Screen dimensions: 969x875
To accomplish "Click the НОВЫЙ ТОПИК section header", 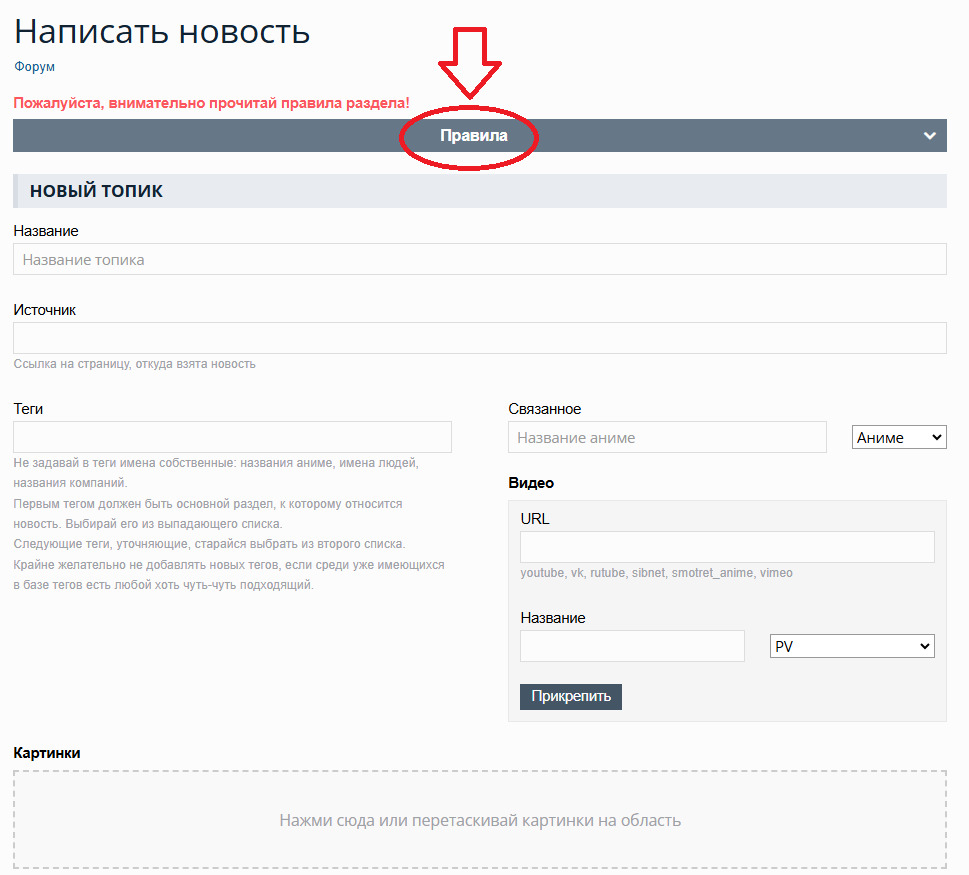I will [96, 191].
